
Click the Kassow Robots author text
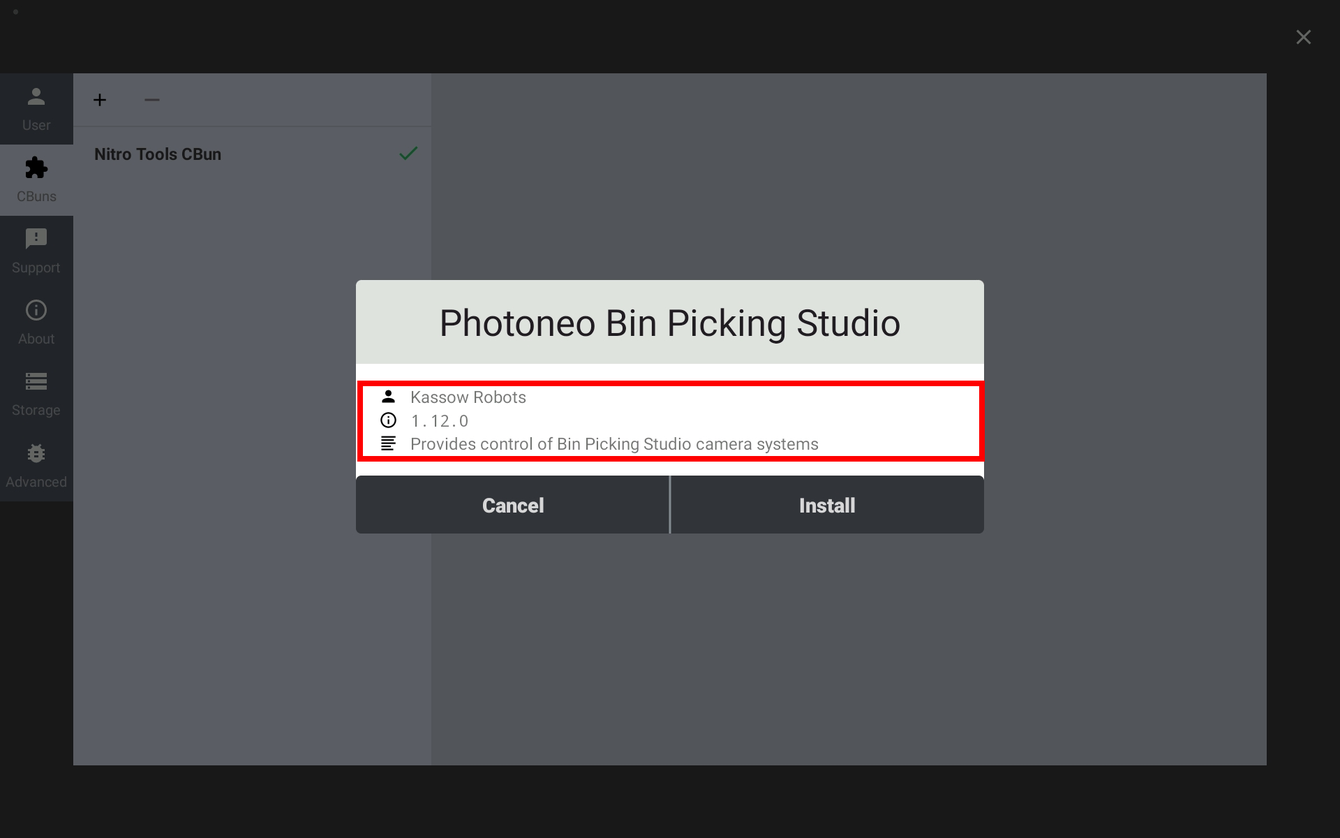468,397
